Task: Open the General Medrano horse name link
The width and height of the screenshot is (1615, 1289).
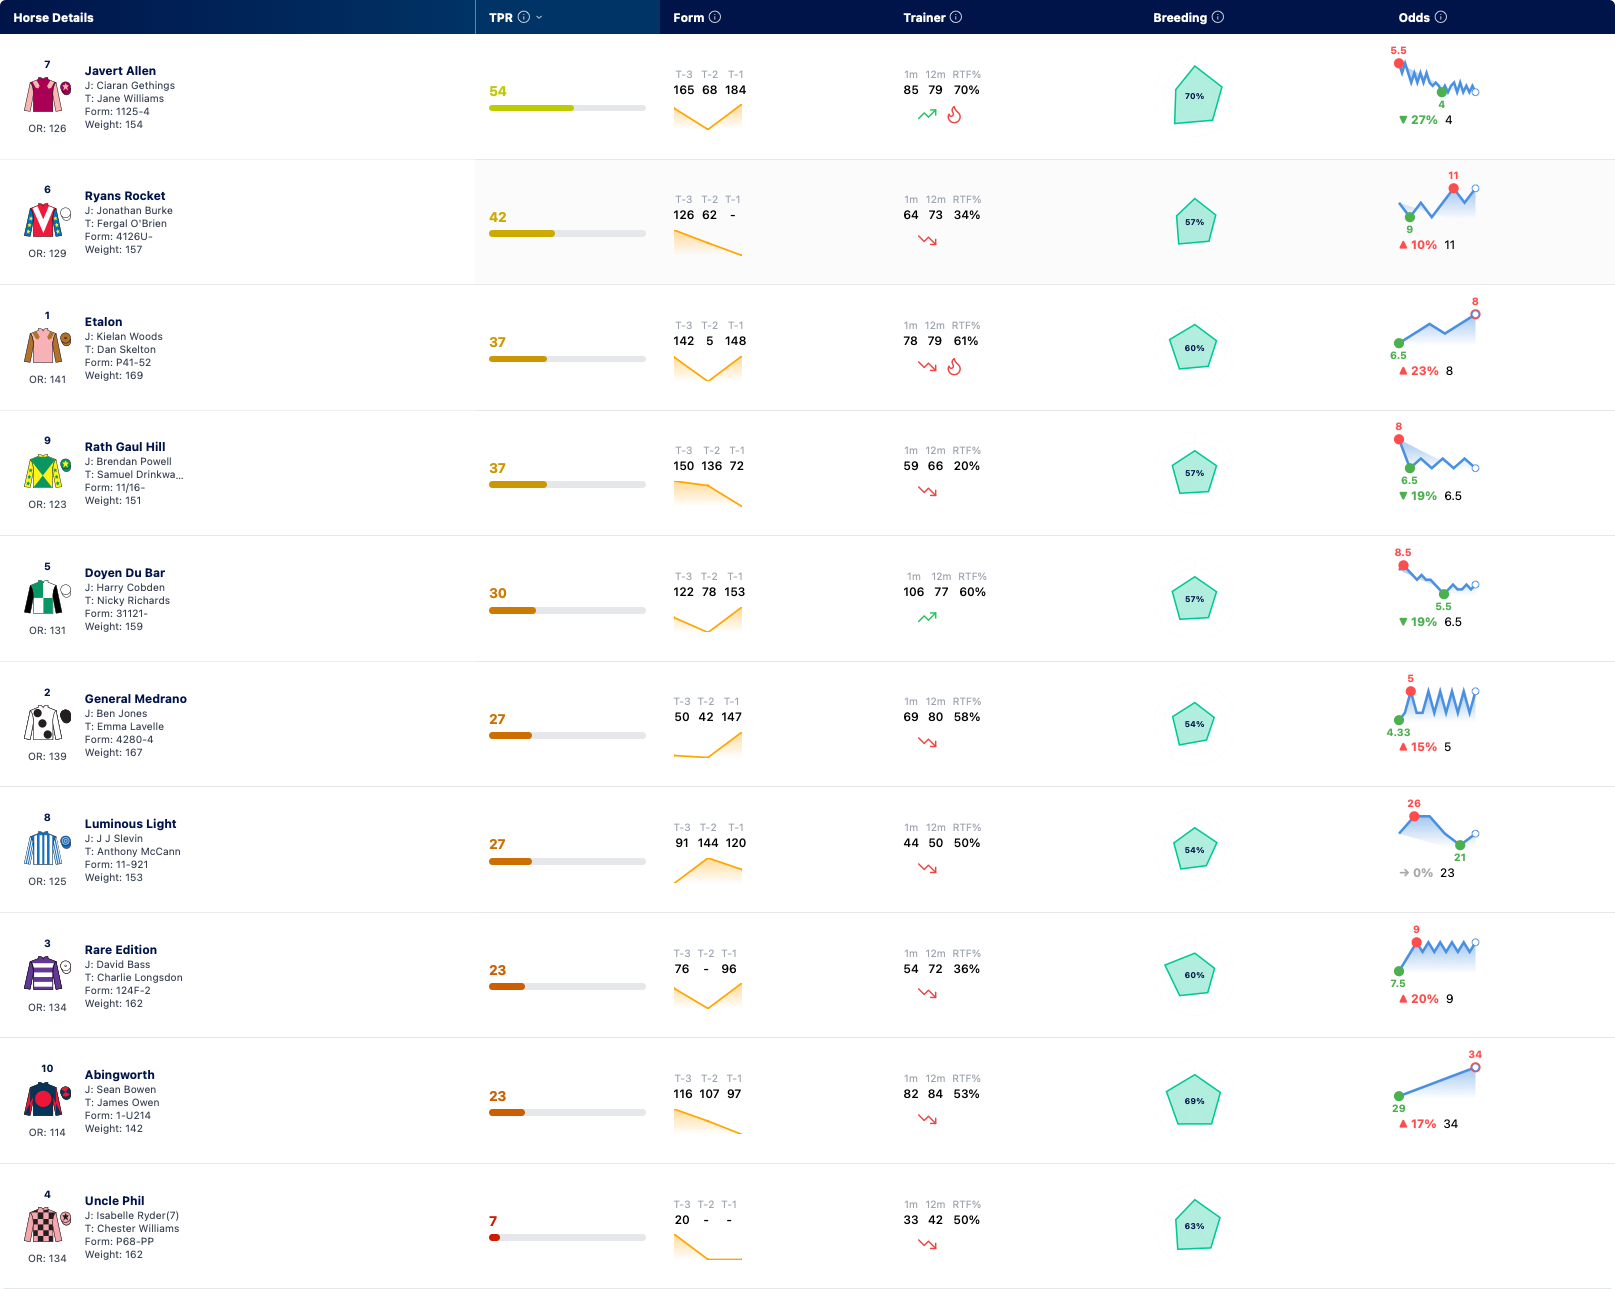Action: click(136, 699)
